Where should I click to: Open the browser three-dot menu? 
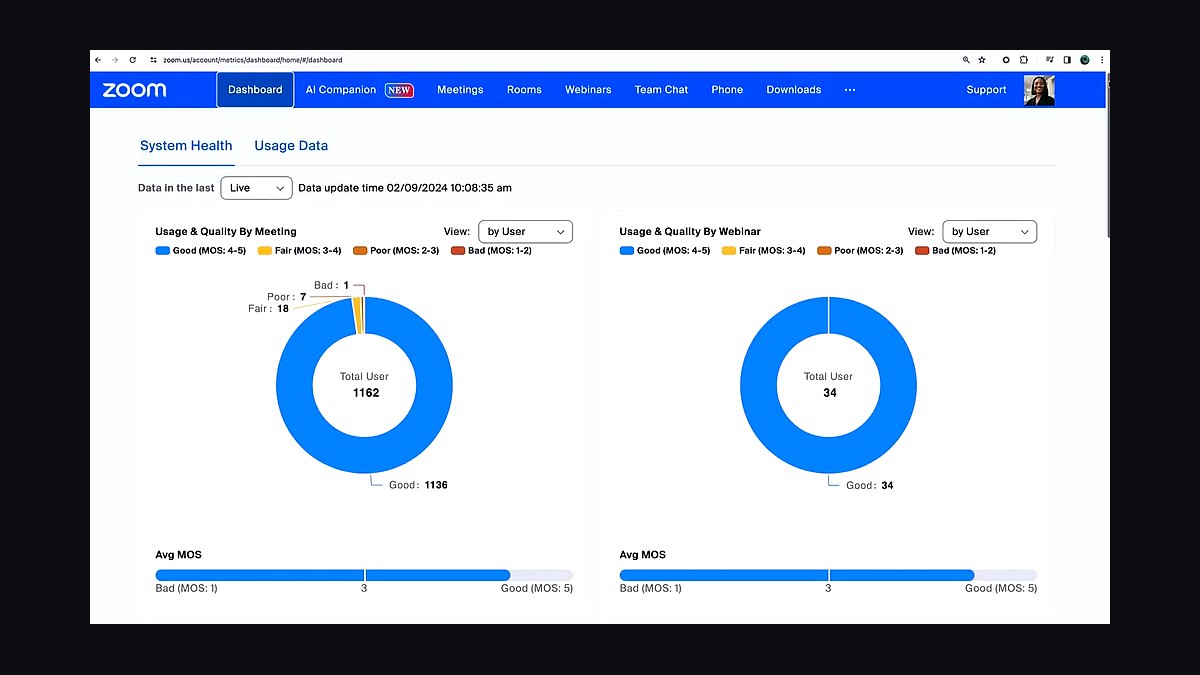coord(1100,60)
